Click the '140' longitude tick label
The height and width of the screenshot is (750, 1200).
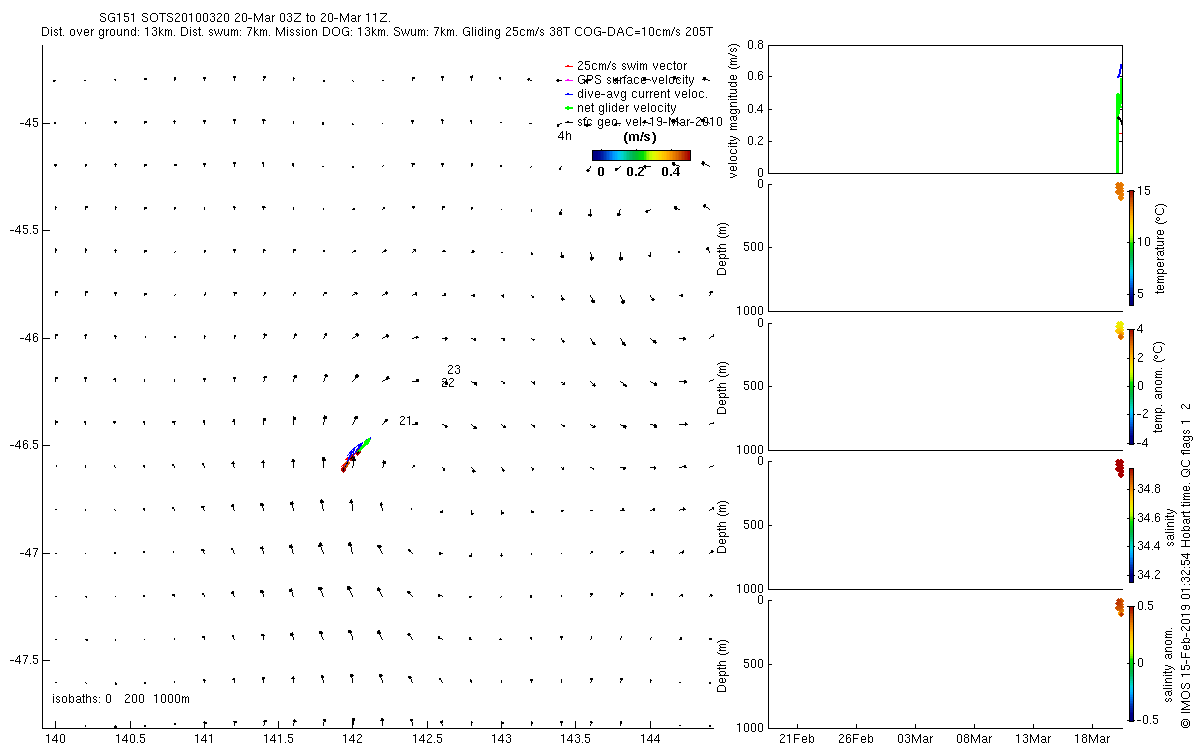(x=56, y=738)
